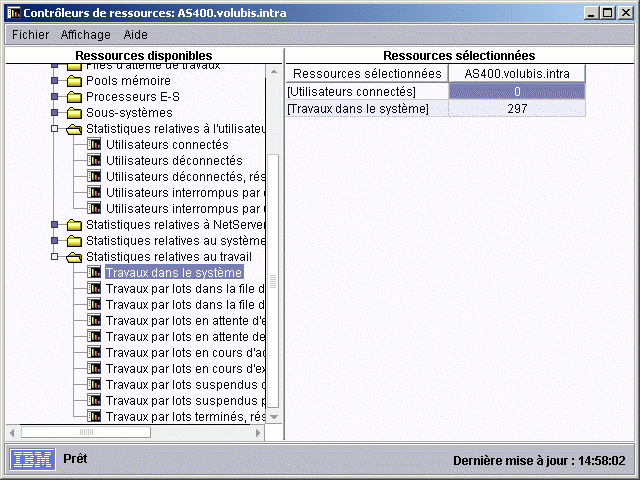Select the Travaux dans le système tree item

pos(174,273)
